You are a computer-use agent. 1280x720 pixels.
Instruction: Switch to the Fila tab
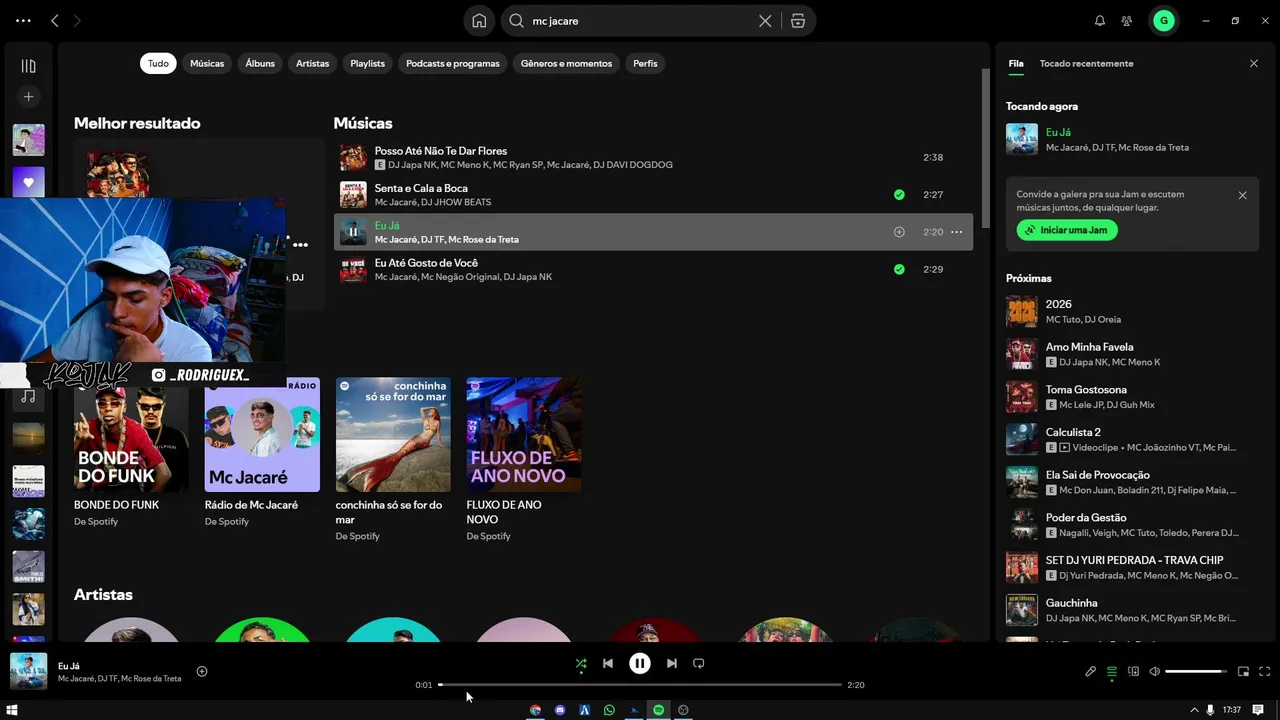tap(1015, 64)
